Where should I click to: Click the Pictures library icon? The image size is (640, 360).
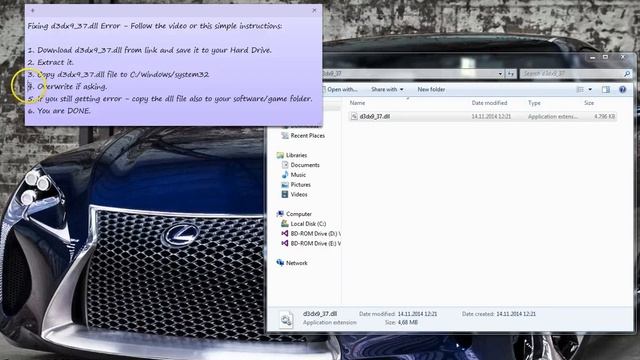tap(285, 184)
